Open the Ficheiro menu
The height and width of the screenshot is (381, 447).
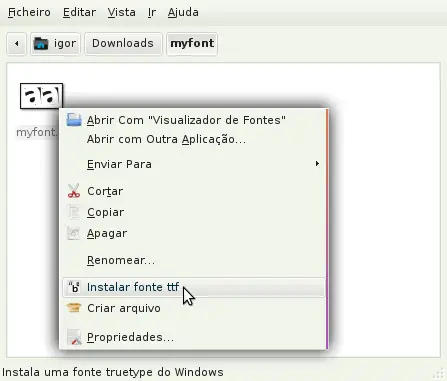(x=29, y=12)
